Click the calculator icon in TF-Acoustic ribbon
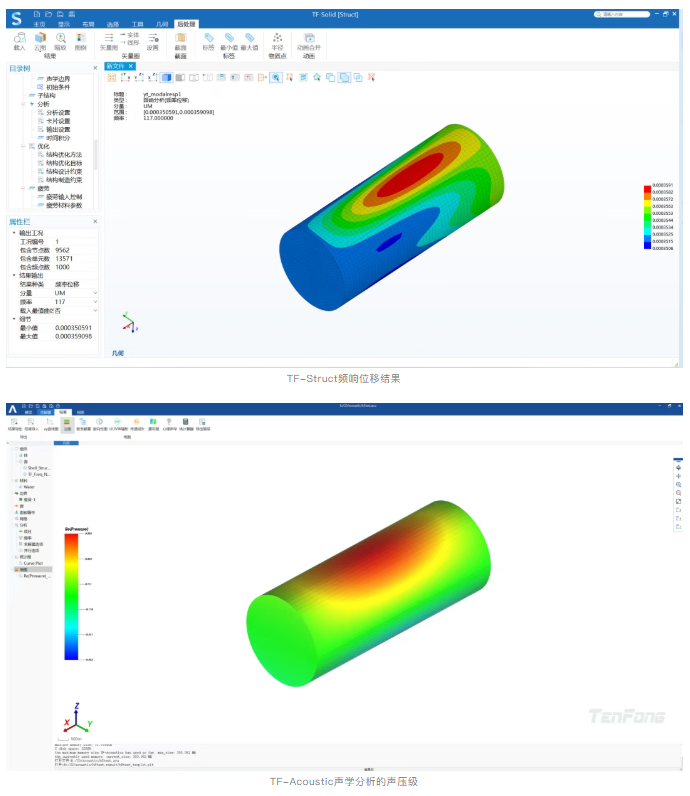The image size is (690, 796). [x=186, y=424]
